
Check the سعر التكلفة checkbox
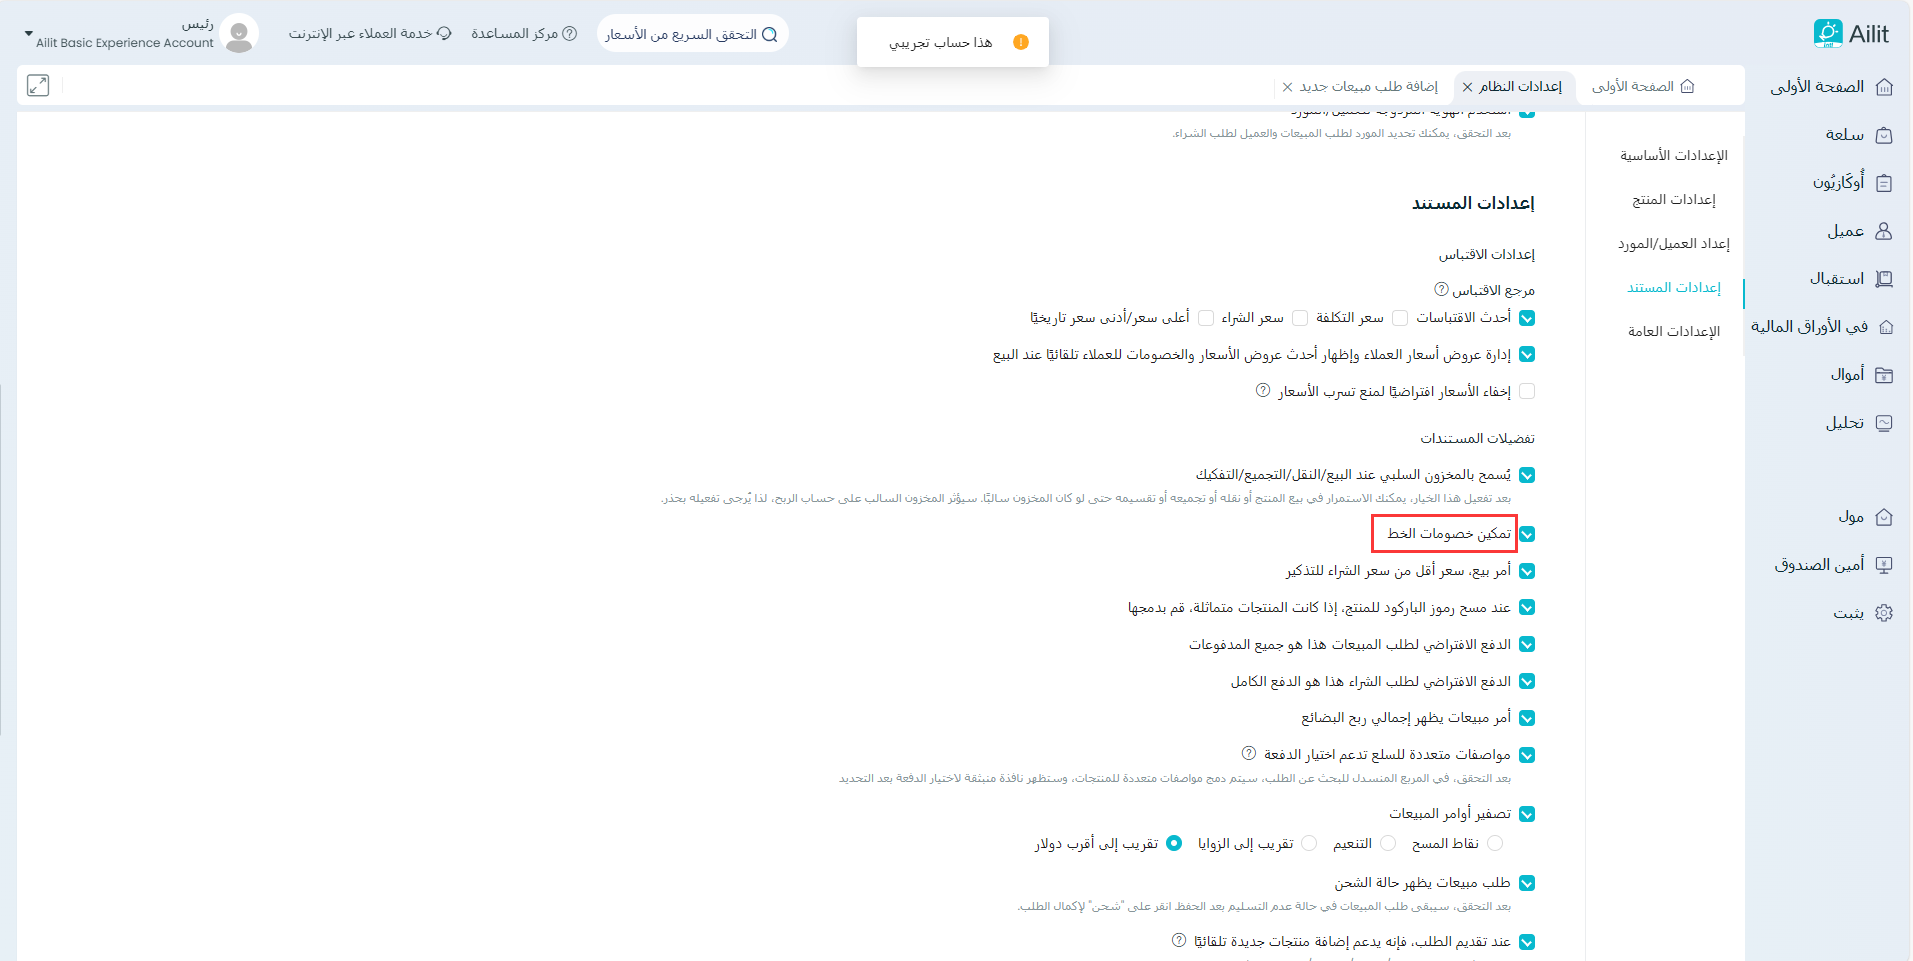point(1400,318)
